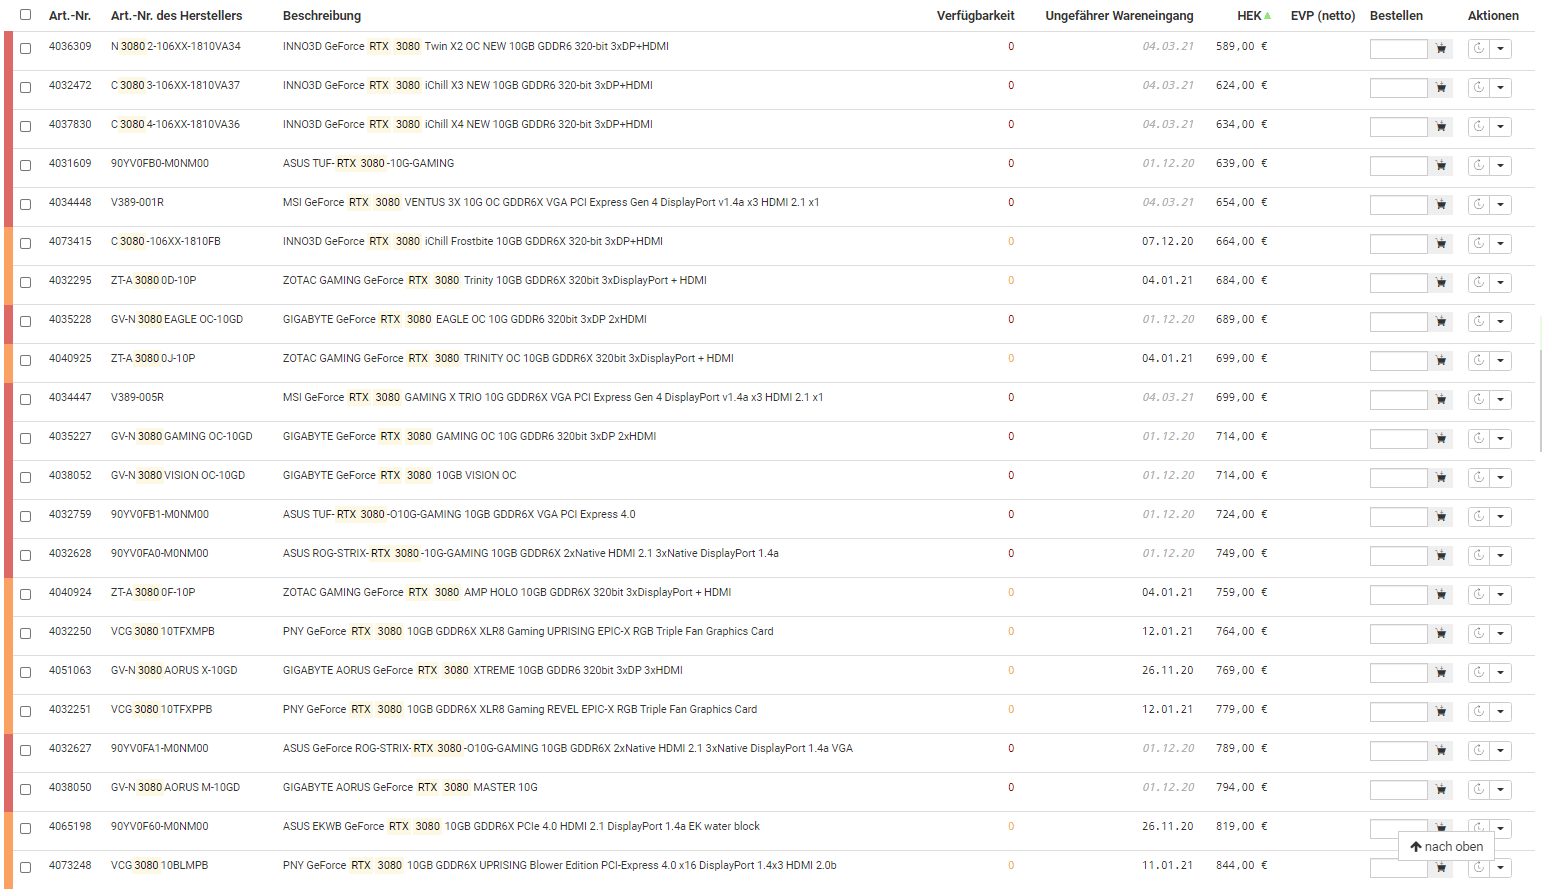Add article 4032472 to cart
The image size is (1542, 892).
tap(1441, 88)
